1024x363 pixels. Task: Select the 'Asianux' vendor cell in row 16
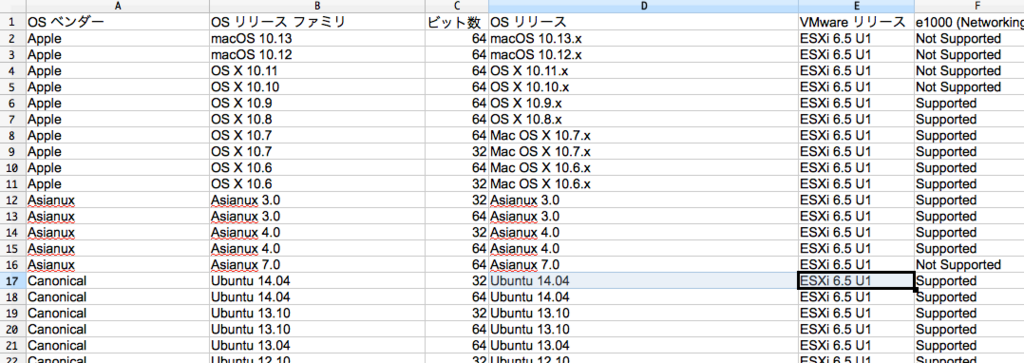pos(118,264)
